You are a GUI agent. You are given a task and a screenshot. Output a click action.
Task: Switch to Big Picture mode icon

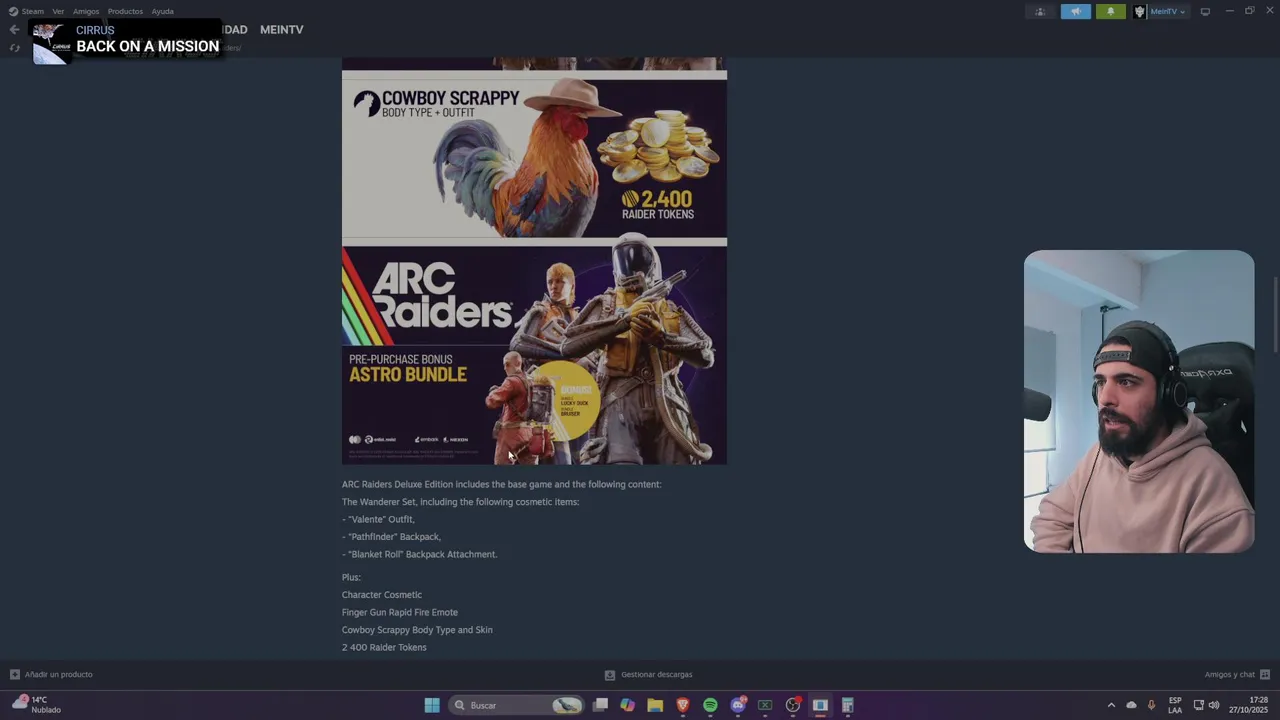1205,11
